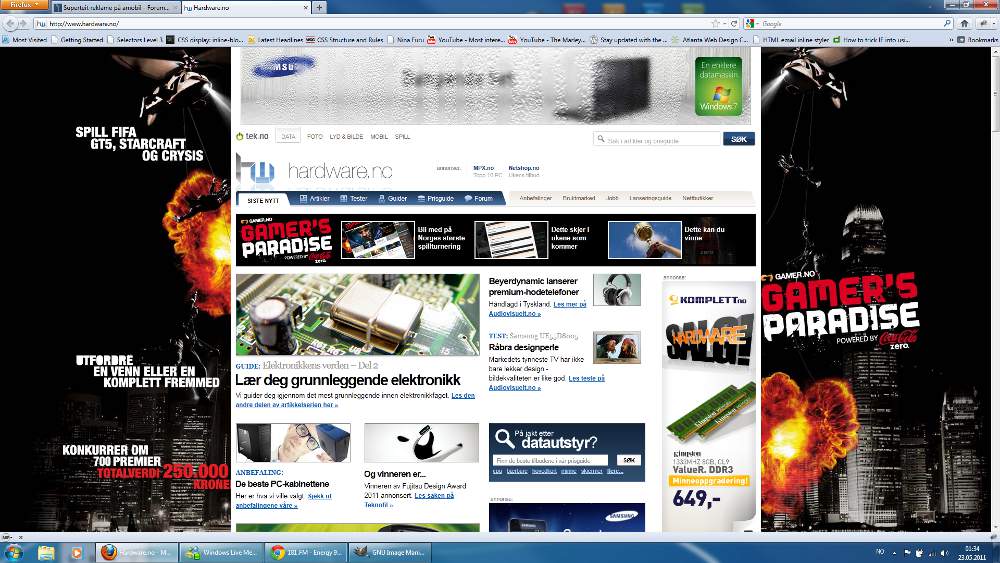The image size is (1000, 563).
Task: Open 'Bli med på Norges største spillturnering' thumbnail
Action: pos(378,240)
